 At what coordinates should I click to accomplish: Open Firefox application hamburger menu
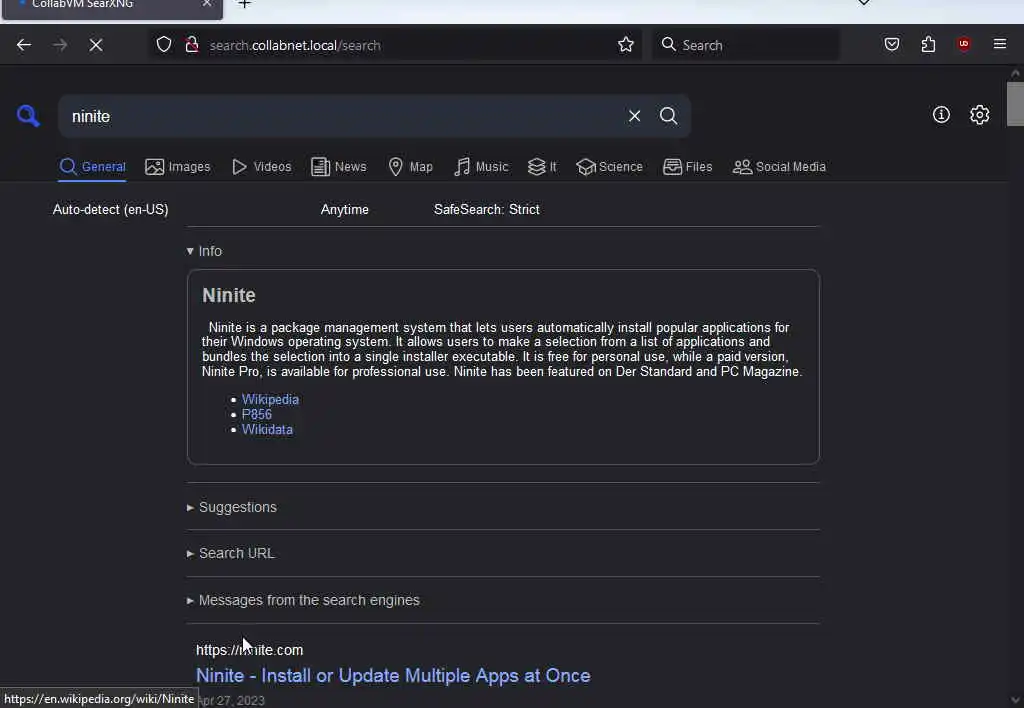1000,44
